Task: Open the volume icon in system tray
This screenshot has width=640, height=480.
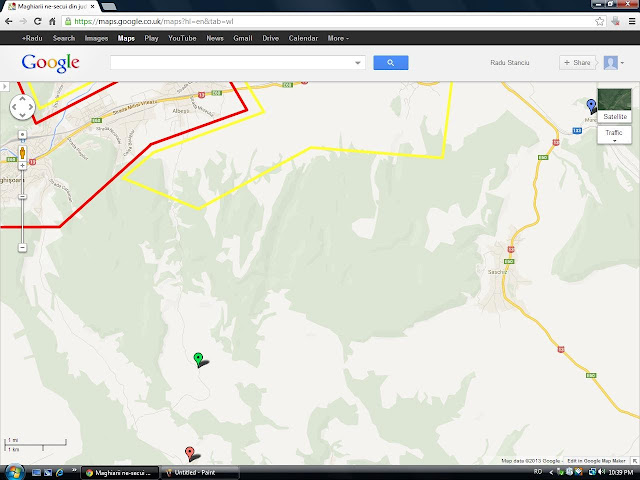Action: pyautogui.click(x=603, y=472)
